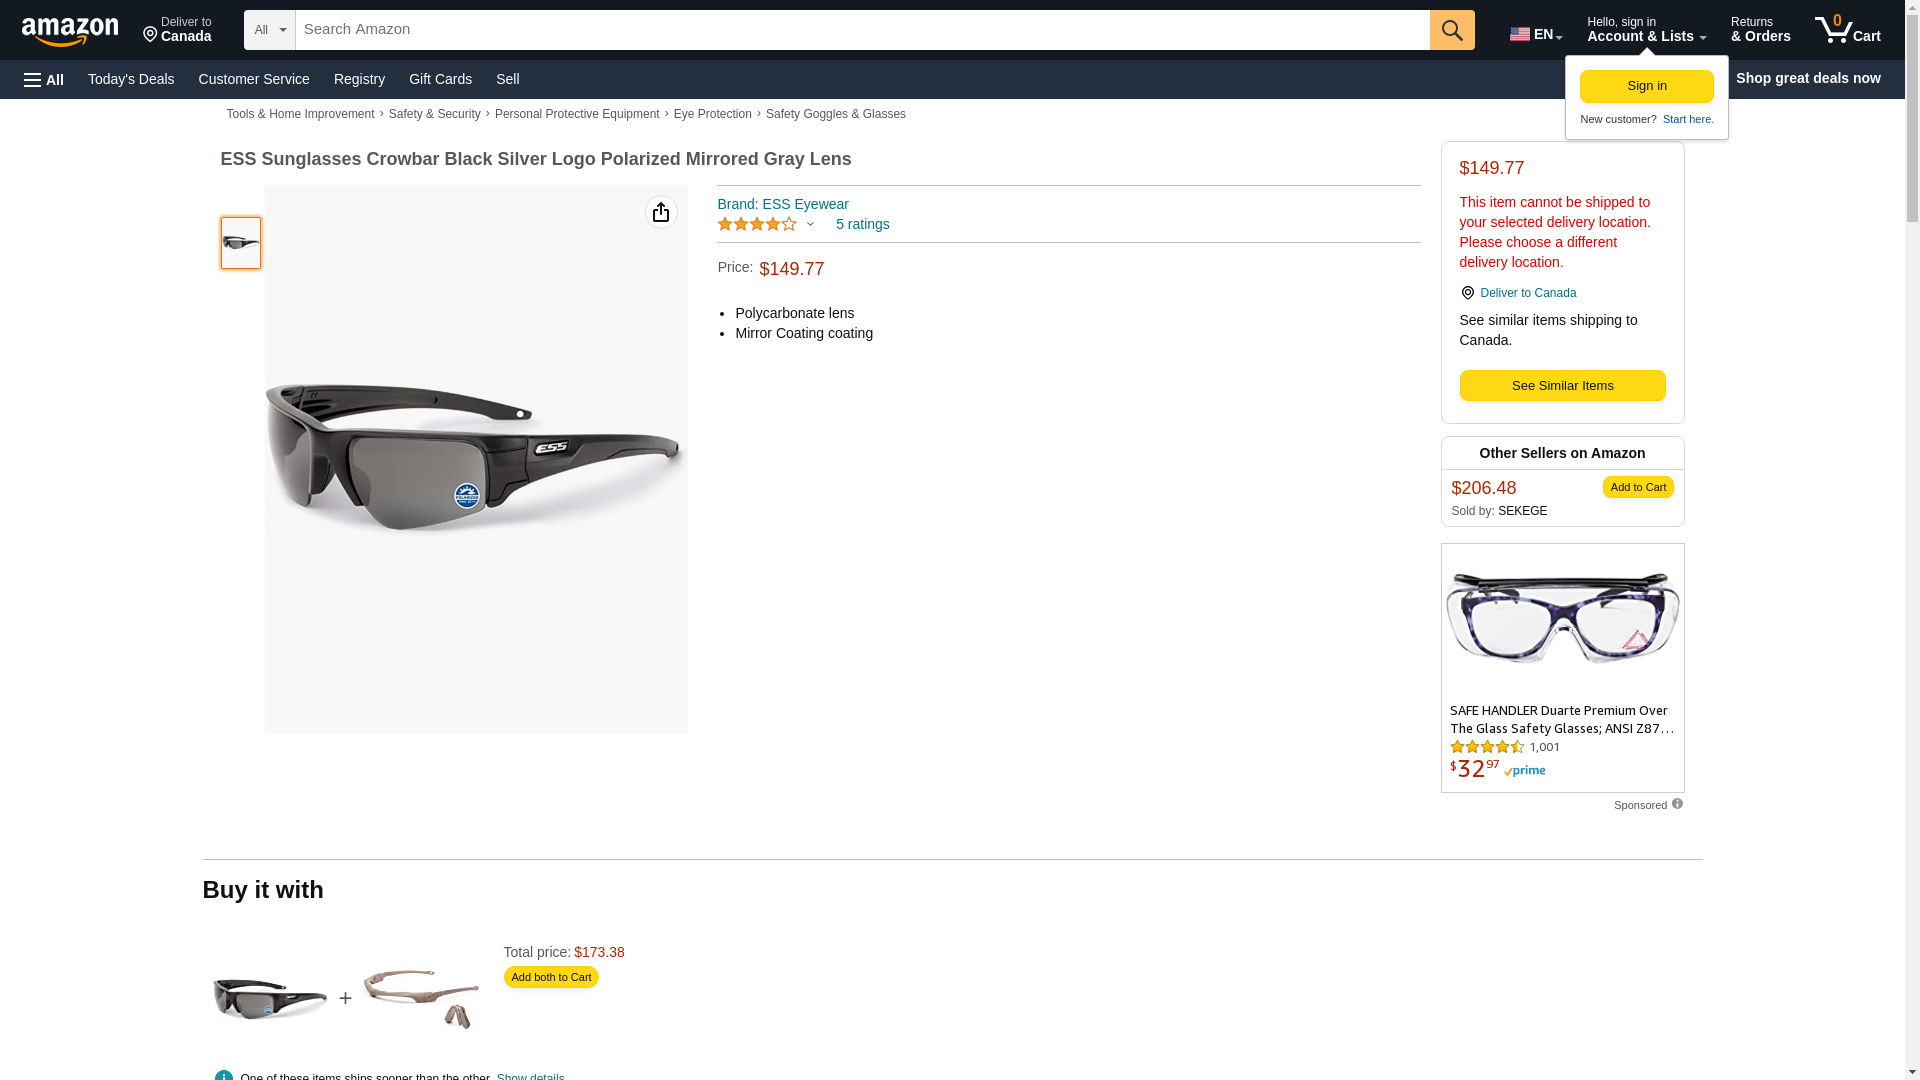Click See Similar Items button
The height and width of the screenshot is (1080, 1920).
point(1561,386)
